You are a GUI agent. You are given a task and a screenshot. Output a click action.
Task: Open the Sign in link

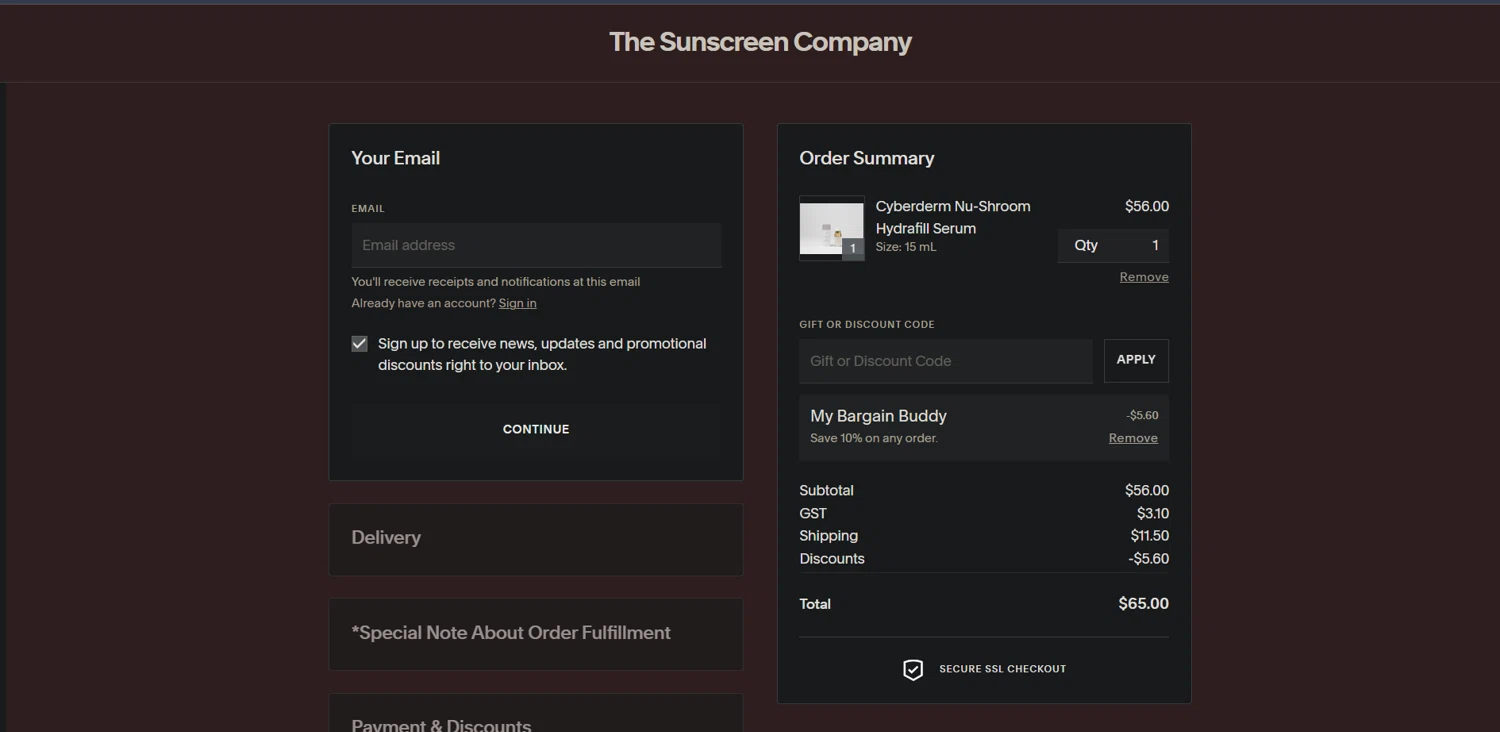518,303
